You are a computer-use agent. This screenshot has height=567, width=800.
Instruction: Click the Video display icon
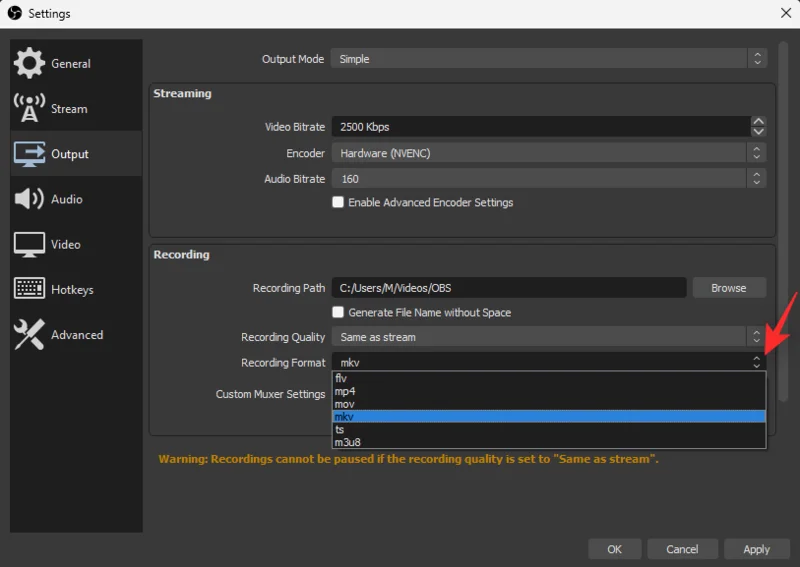click(28, 244)
